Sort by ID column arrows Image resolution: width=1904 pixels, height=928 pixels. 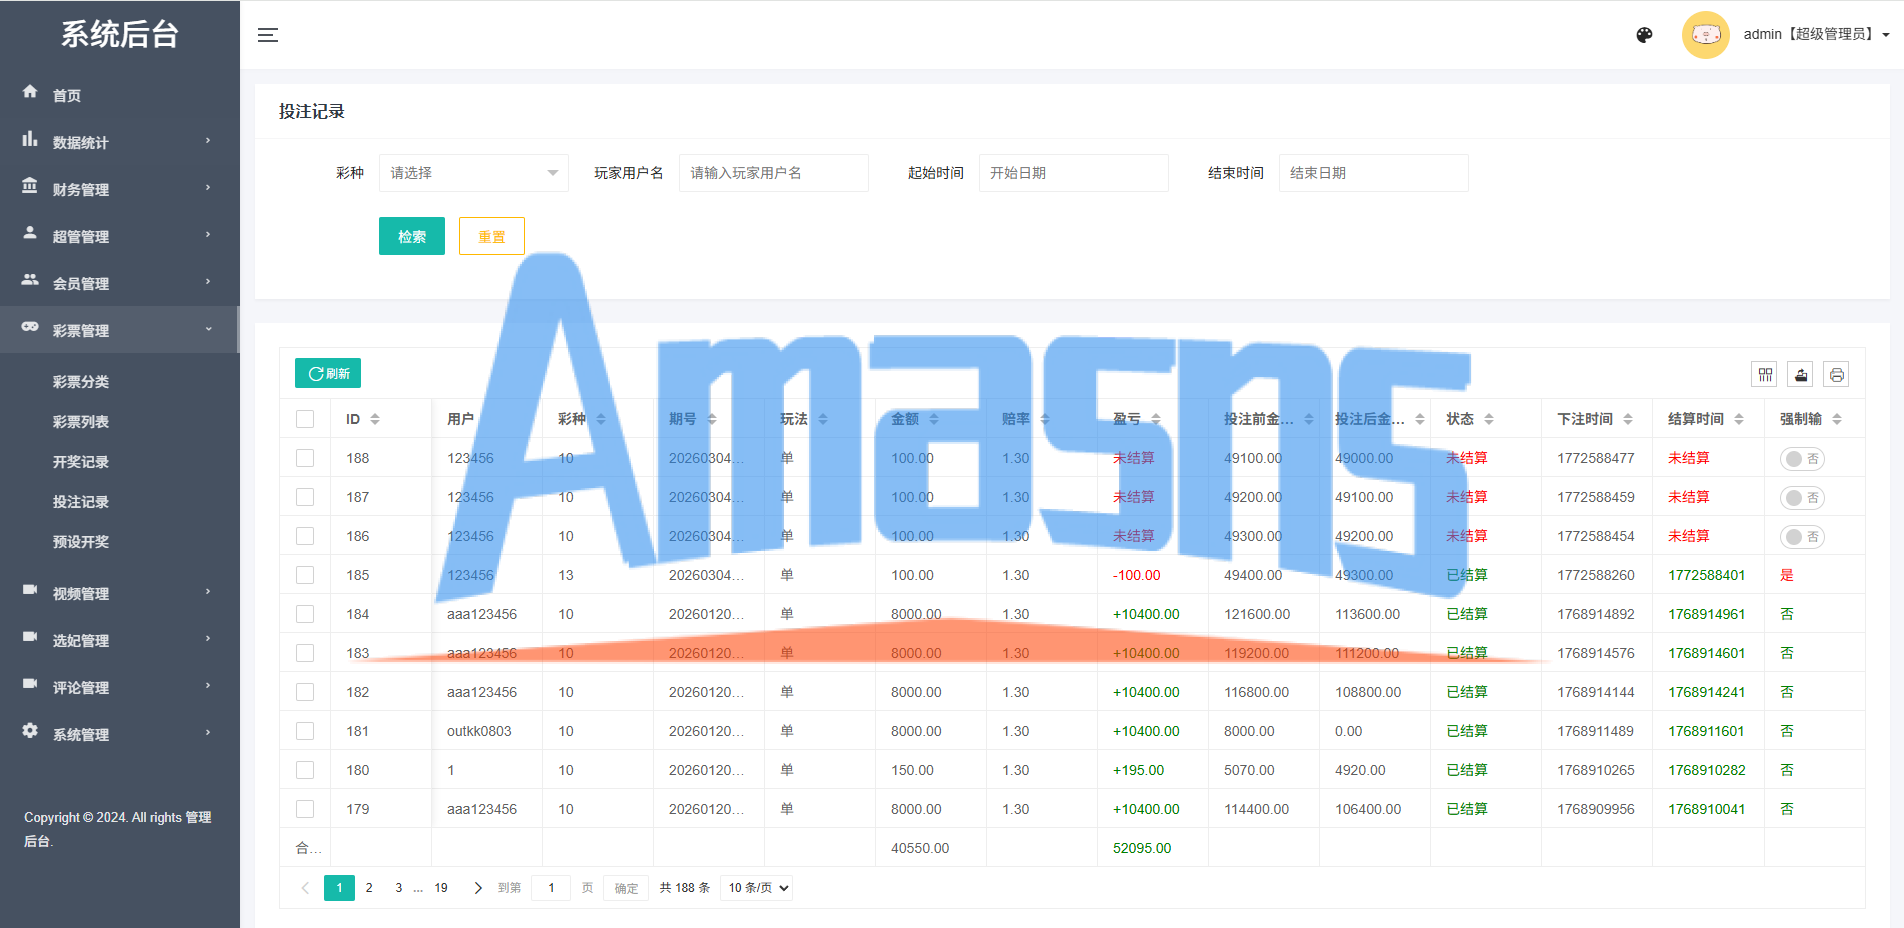375,419
